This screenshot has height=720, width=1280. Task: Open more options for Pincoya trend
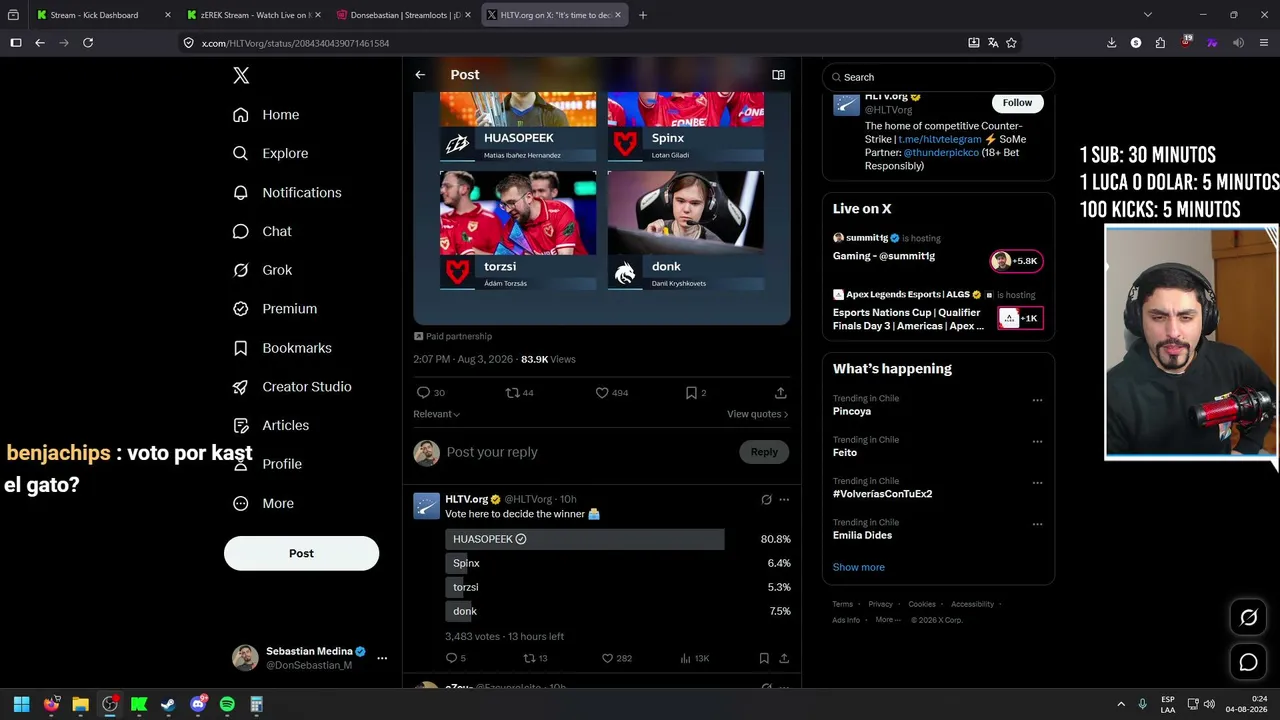[1037, 400]
